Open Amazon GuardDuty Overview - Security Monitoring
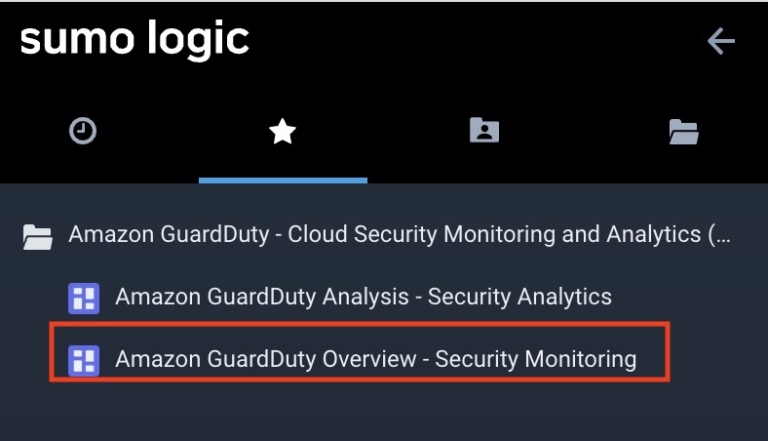The height and width of the screenshot is (441, 768). tap(375, 358)
